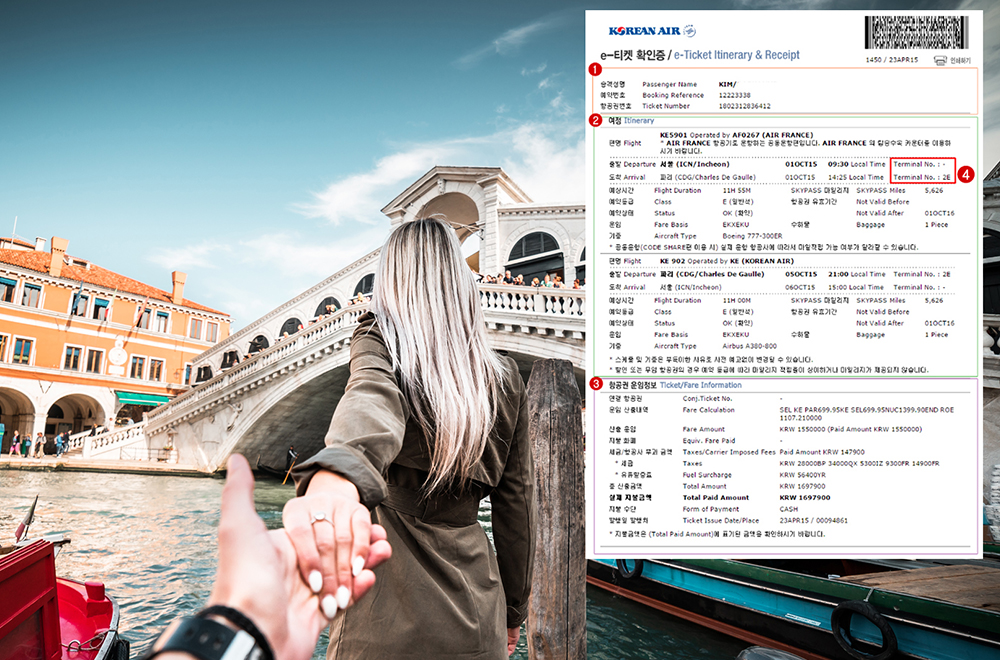Click the barcode at the ticket top
The width and height of the screenshot is (1000, 660).
point(918,32)
